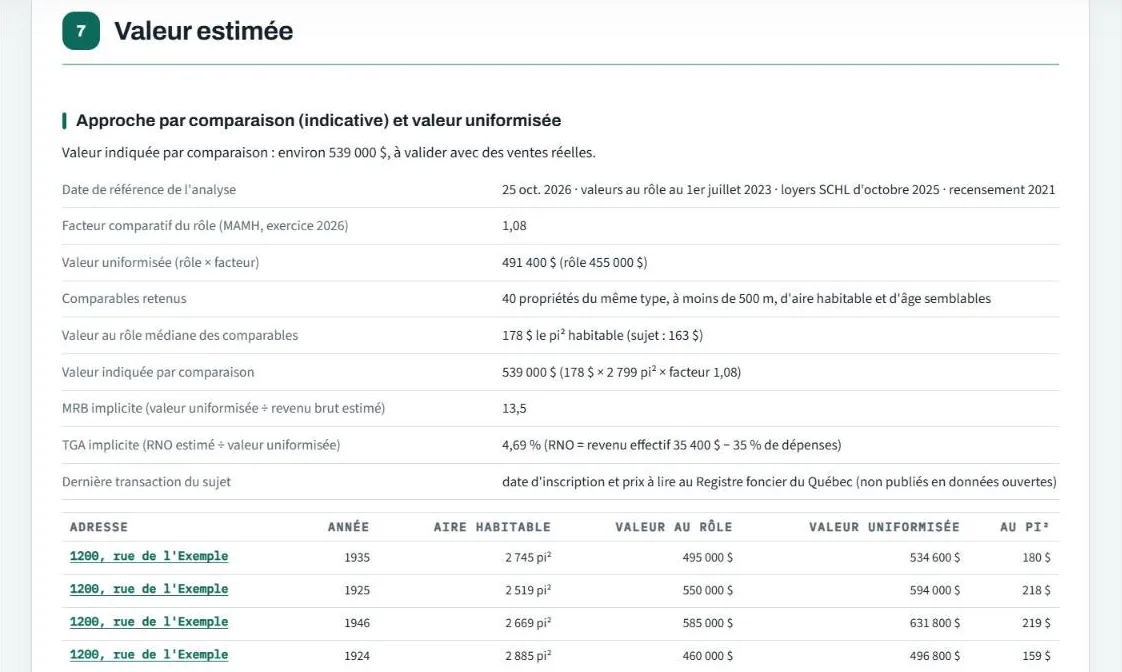This screenshot has height=672, width=1122.
Task: Click the roll value '550 000 $'
Action: [708, 590]
